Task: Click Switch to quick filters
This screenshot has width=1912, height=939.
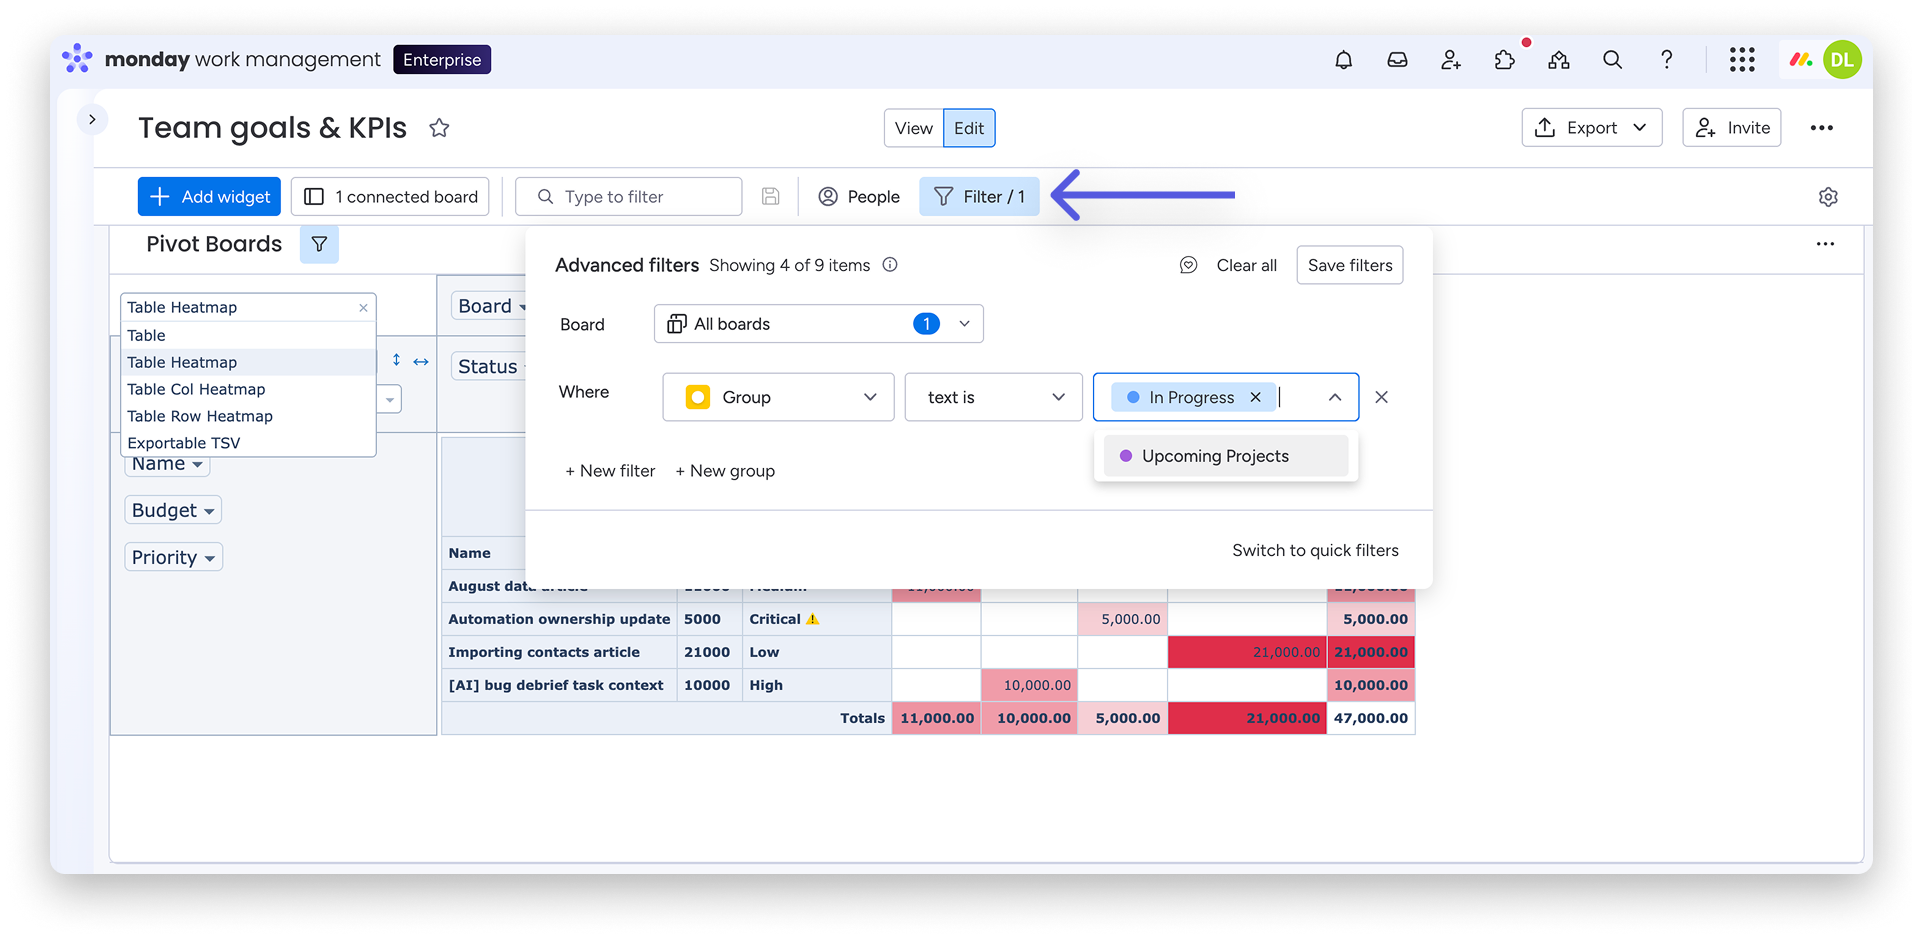Action: [1314, 550]
